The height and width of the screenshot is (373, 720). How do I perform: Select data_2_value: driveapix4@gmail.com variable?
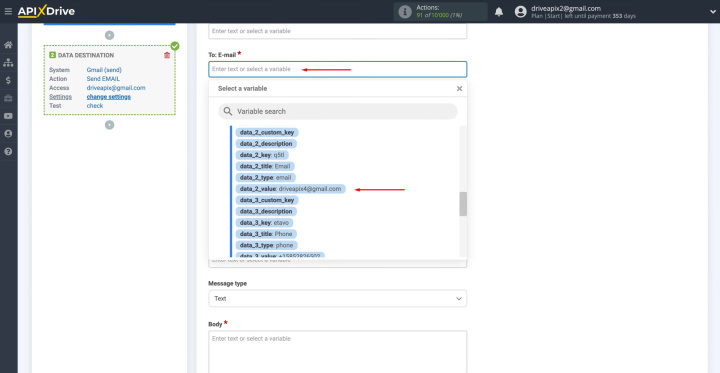(x=291, y=189)
